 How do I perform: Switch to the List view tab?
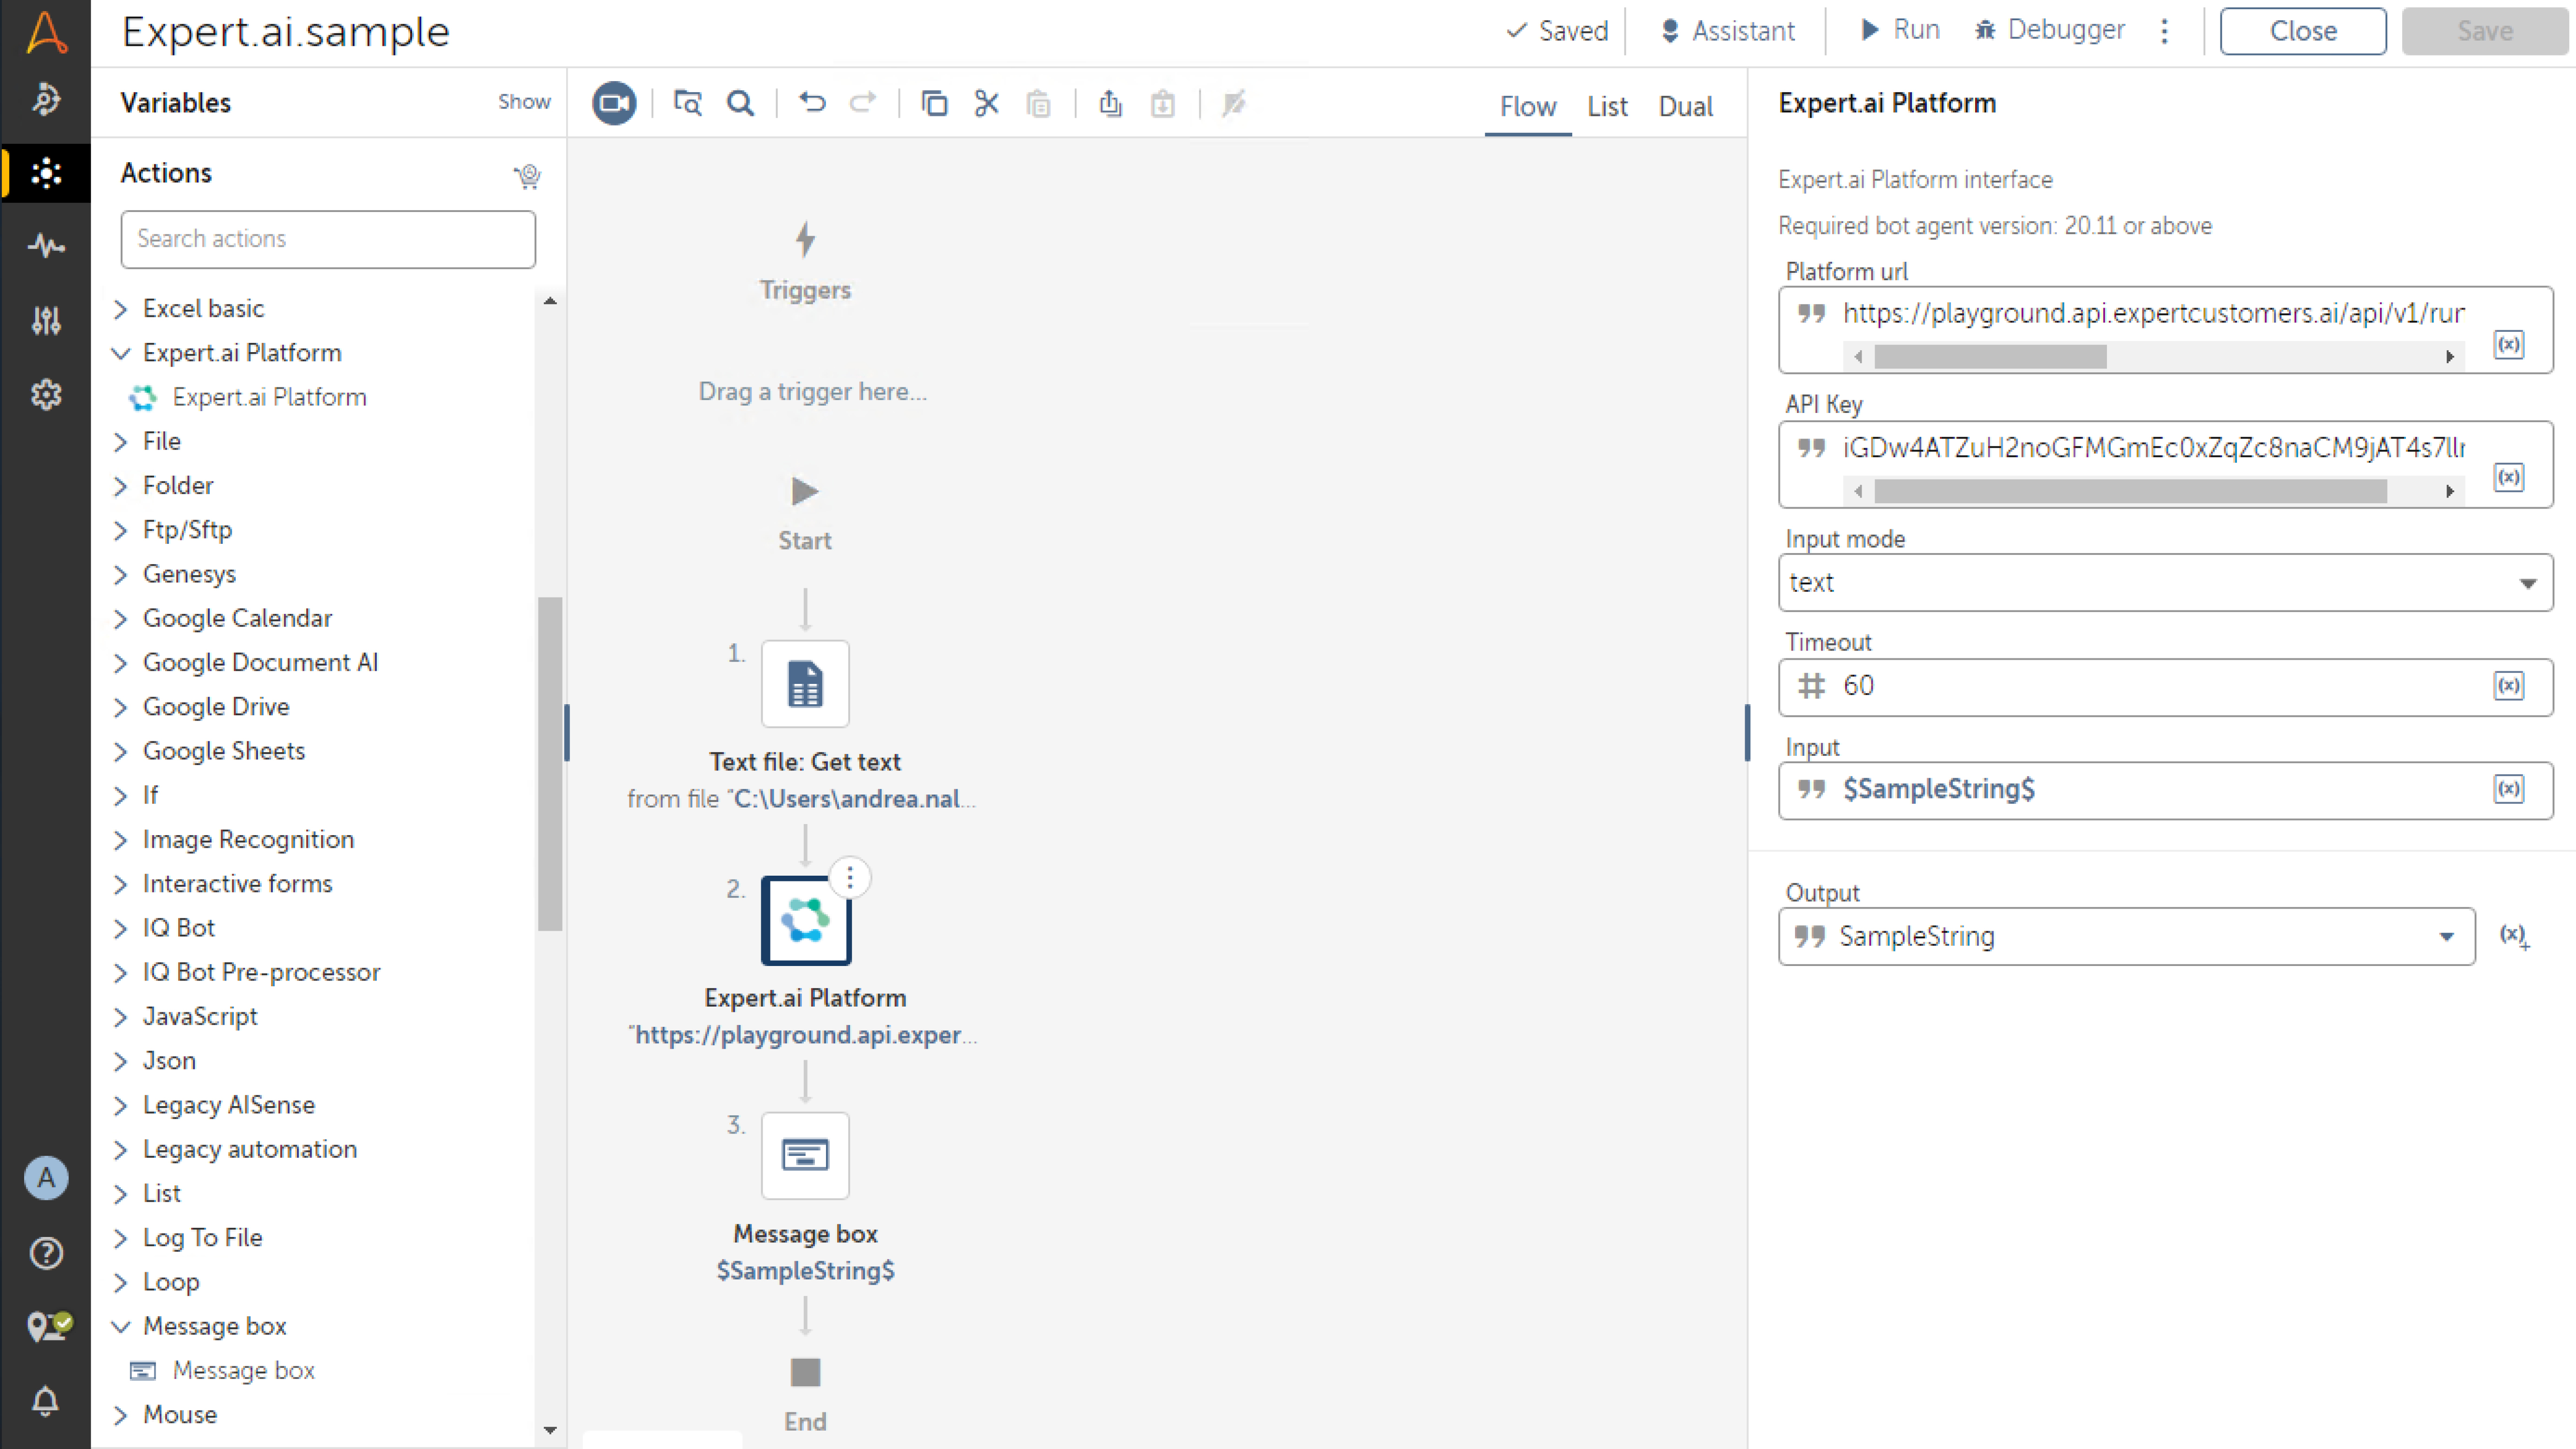coord(1606,106)
